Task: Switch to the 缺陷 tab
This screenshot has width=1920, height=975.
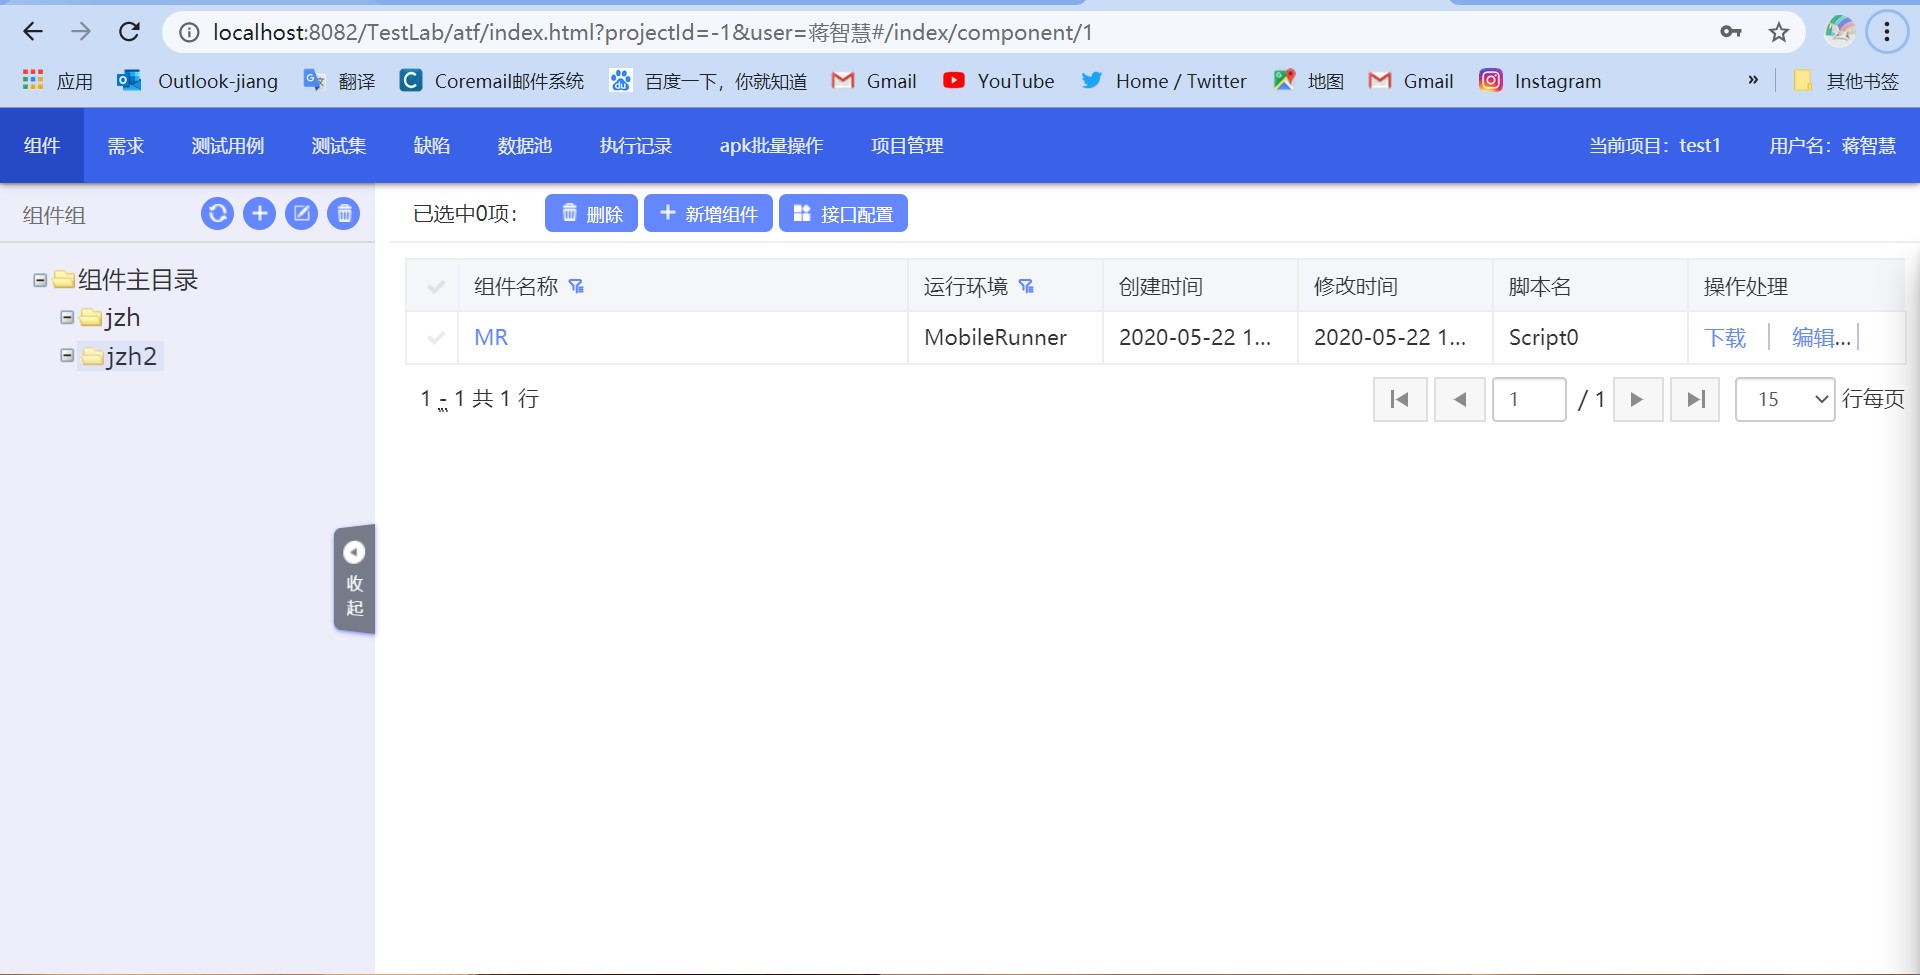Action: click(432, 145)
